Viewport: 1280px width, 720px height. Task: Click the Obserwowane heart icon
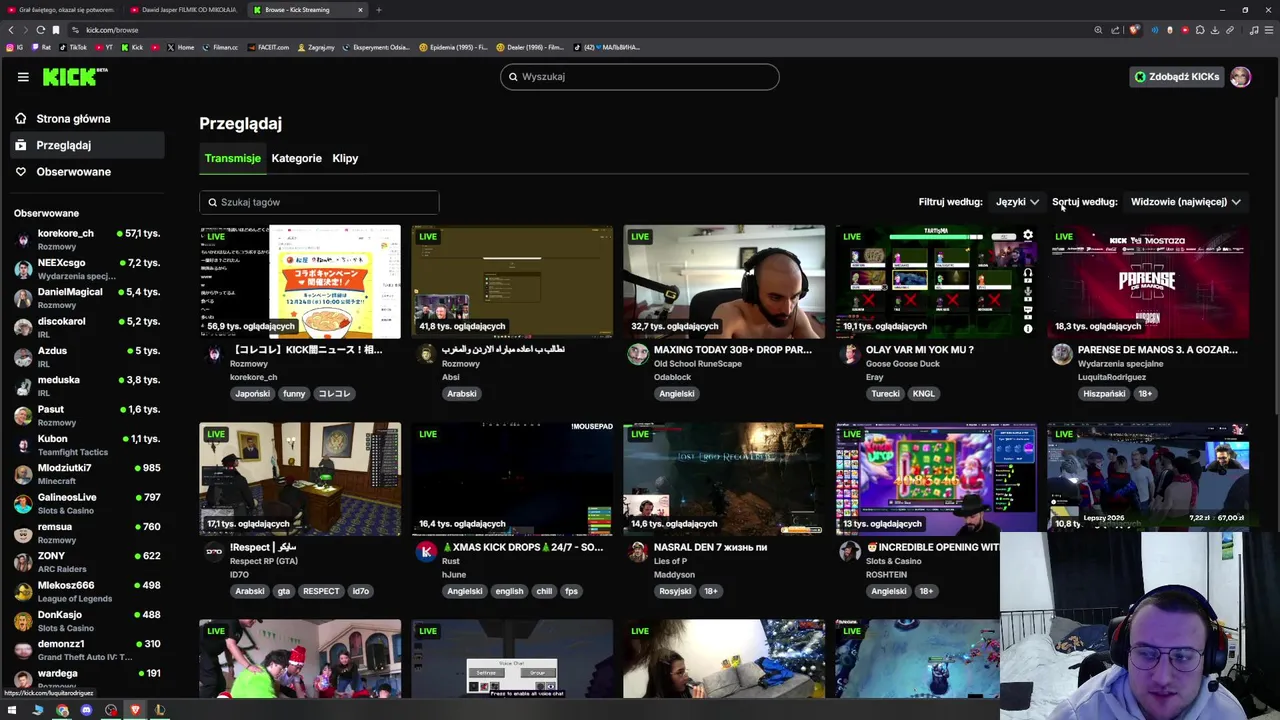(x=20, y=172)
